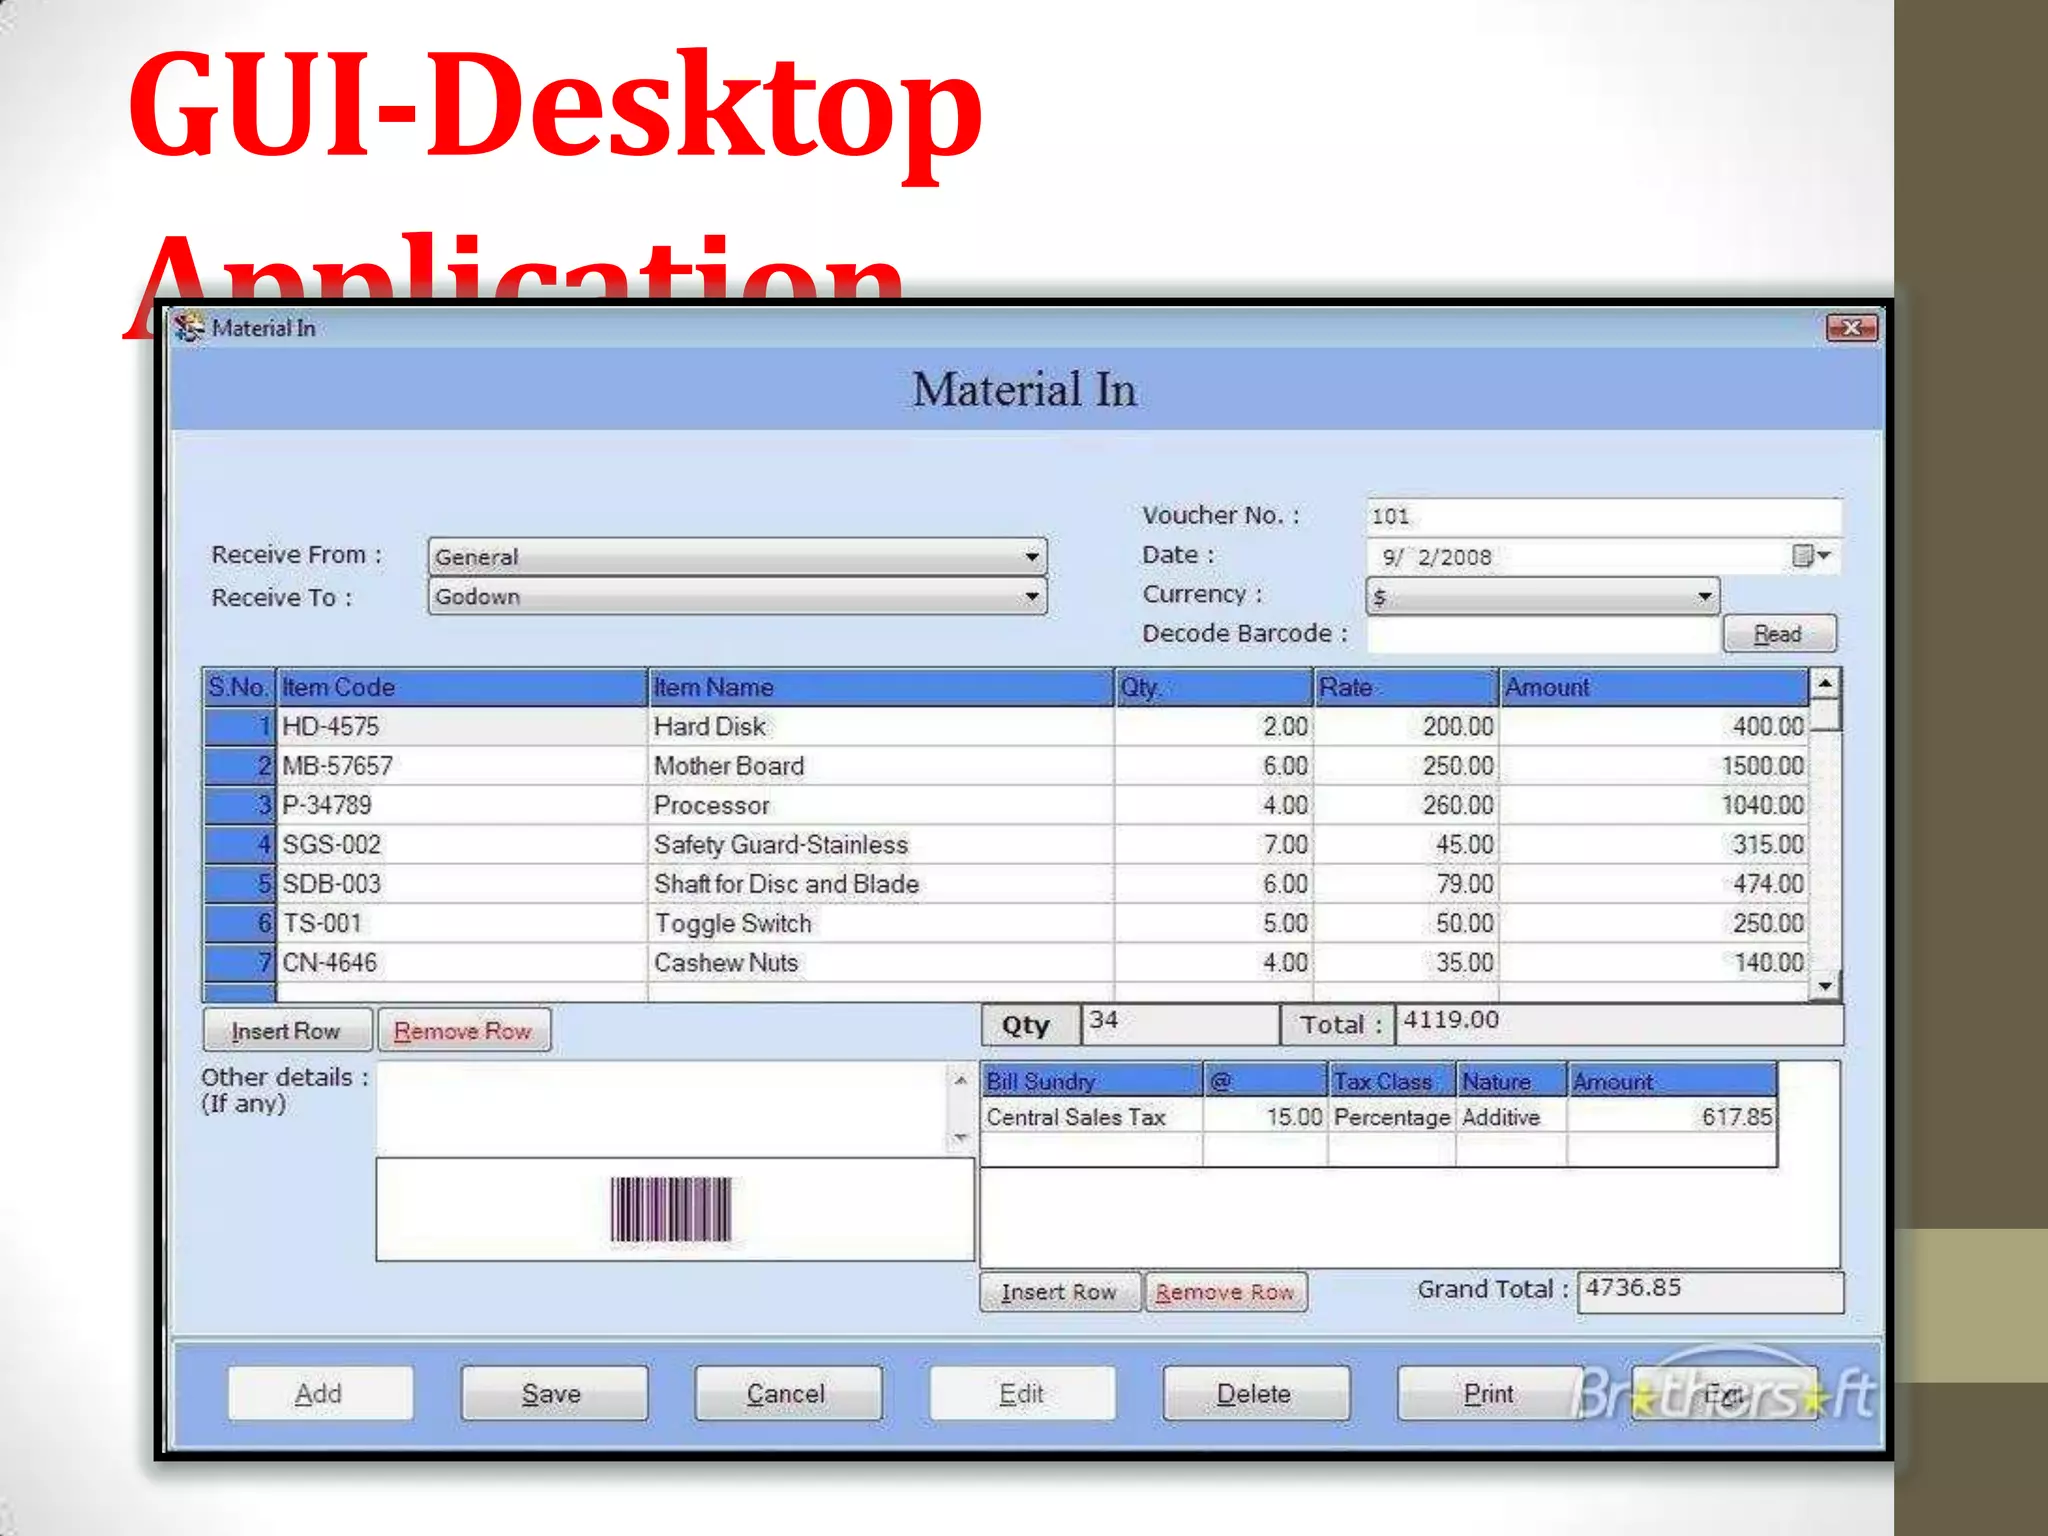Click item code cell P-34789

pyautogui.click(x=462, y=805)
